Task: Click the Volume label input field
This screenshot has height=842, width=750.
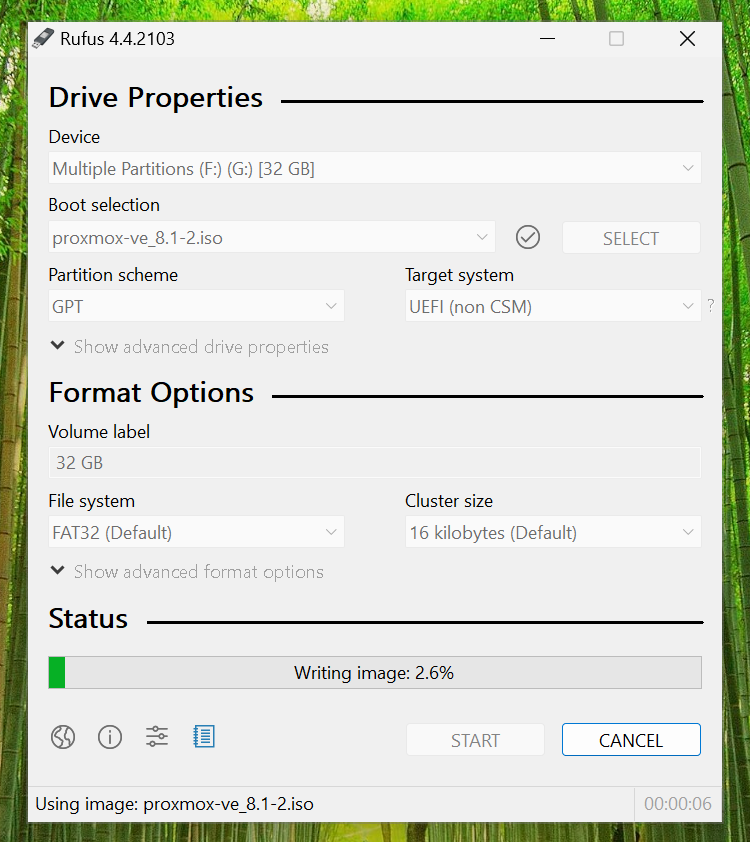Action: (x=375, y=462)
